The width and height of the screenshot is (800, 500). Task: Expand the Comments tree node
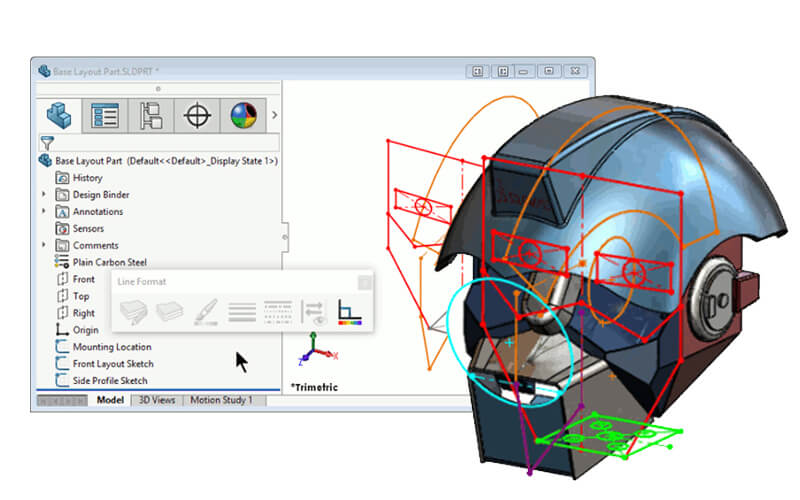(44, 245)
